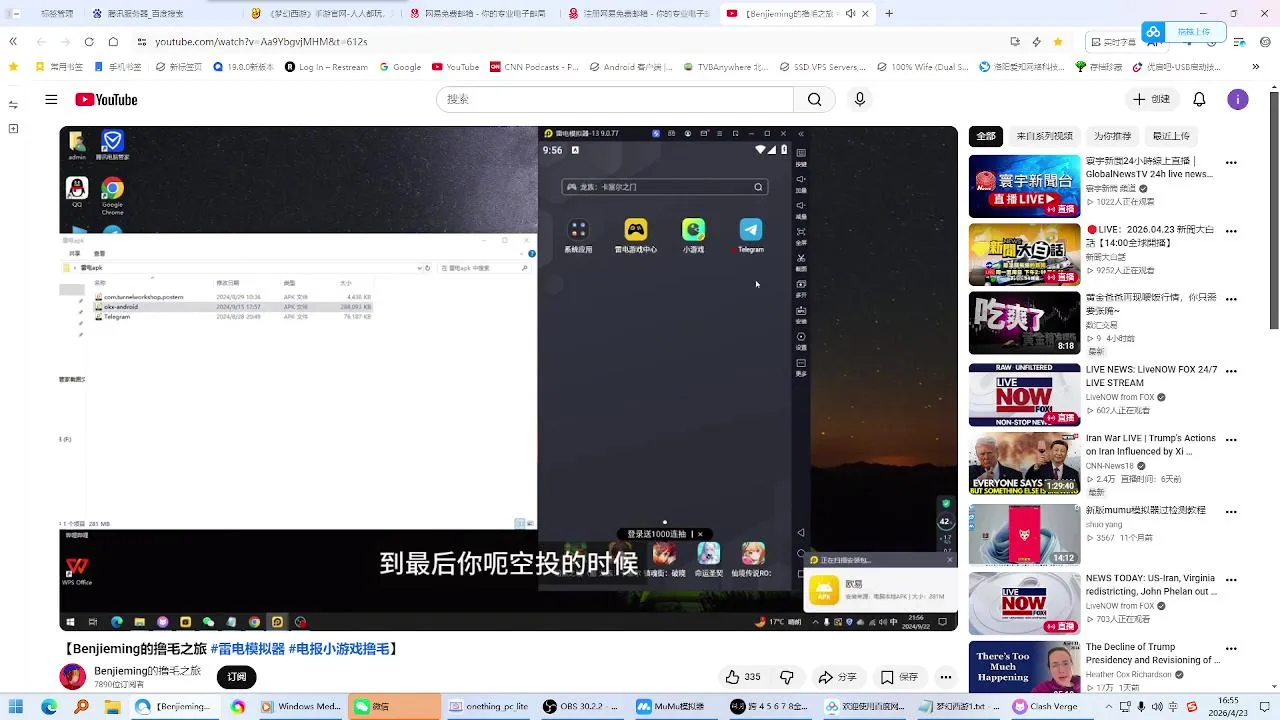
Task: Click the browser address bar URL
Action: tap(261, 42)
